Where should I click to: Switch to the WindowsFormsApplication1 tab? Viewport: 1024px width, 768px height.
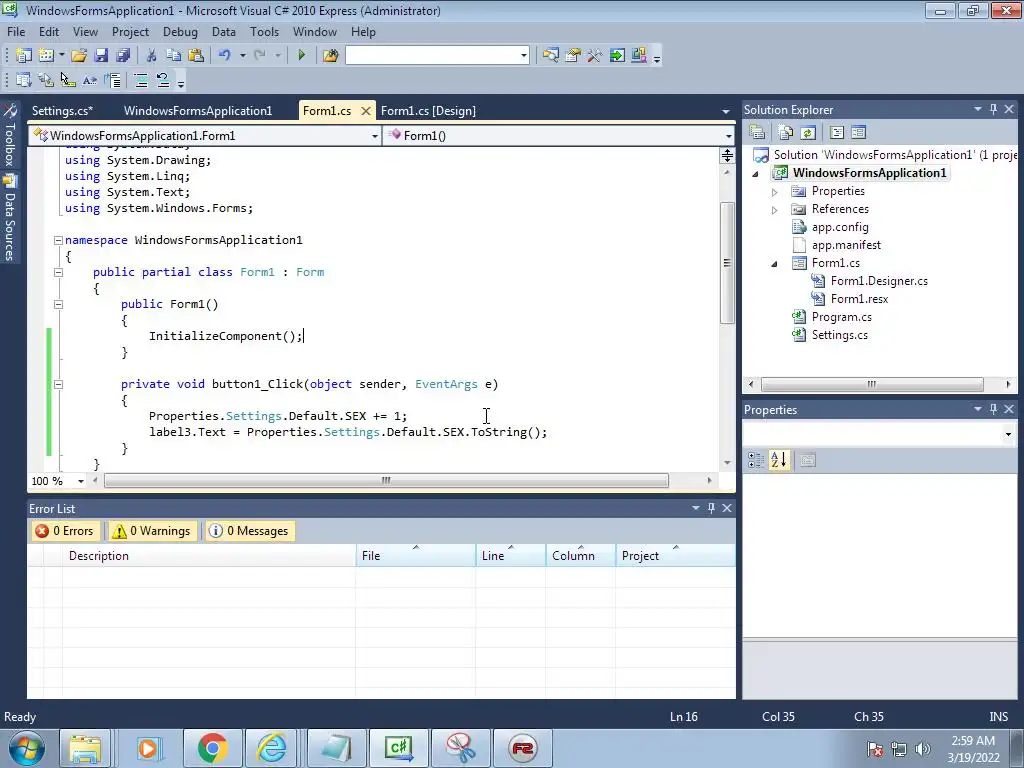click(x=198, y=110)
